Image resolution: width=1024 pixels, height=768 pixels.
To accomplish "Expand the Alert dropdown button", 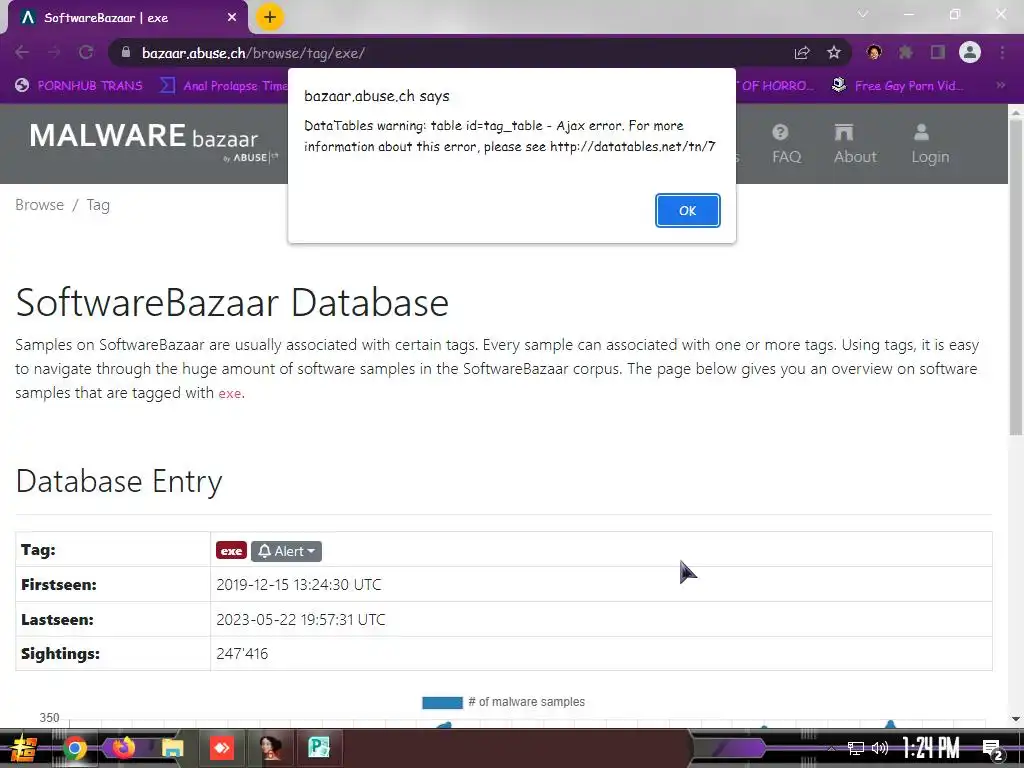I will (286, 551).
